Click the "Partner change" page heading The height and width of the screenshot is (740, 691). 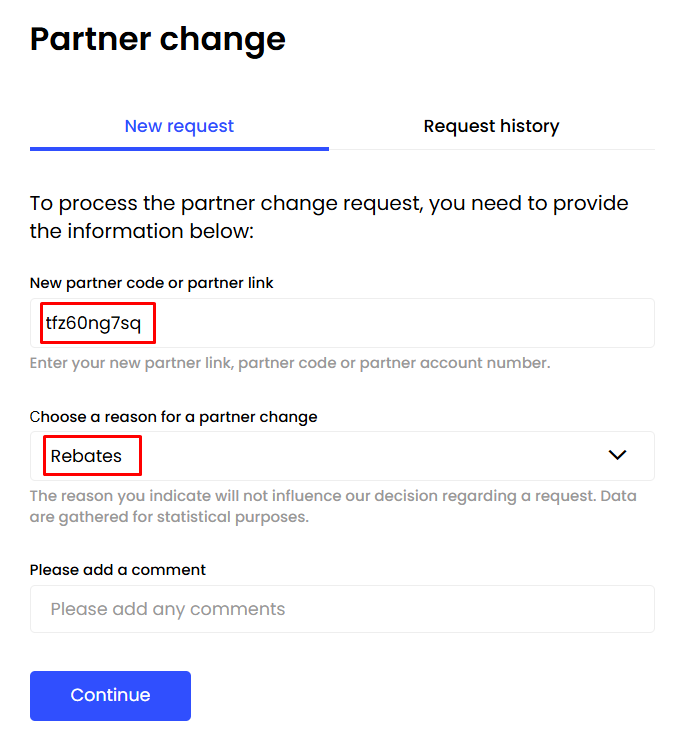(x=158, y=39)
